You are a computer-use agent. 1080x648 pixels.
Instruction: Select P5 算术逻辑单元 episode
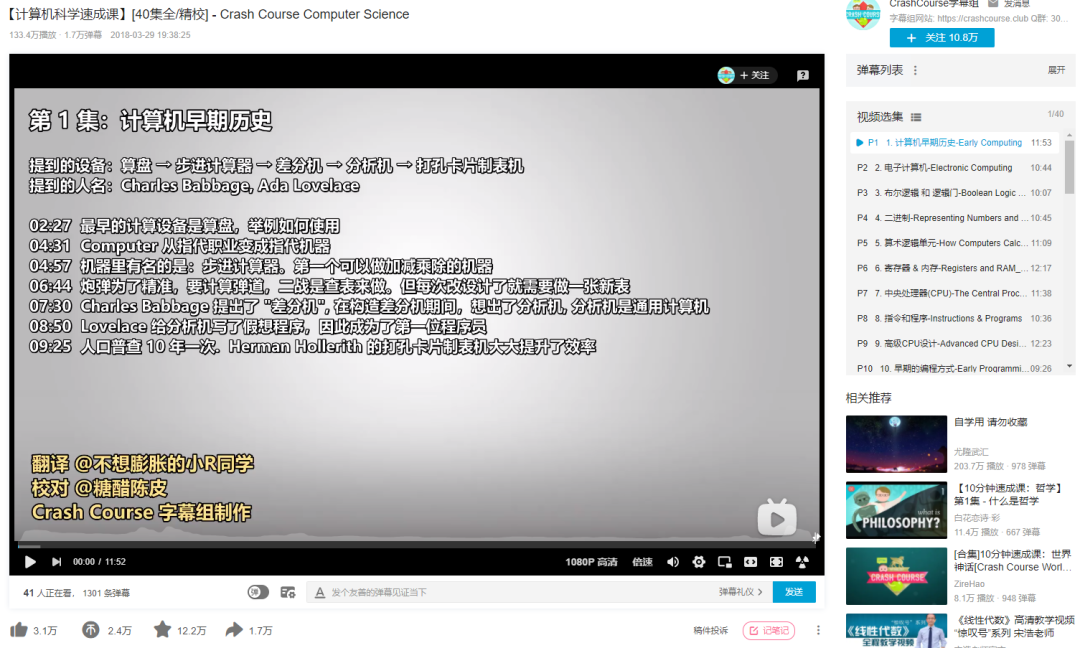point(954,243)
